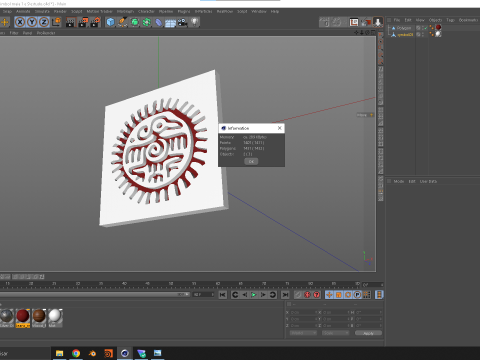Click the OK button in Information dialog
Screen dimensions: 480x360
(251, 161)
